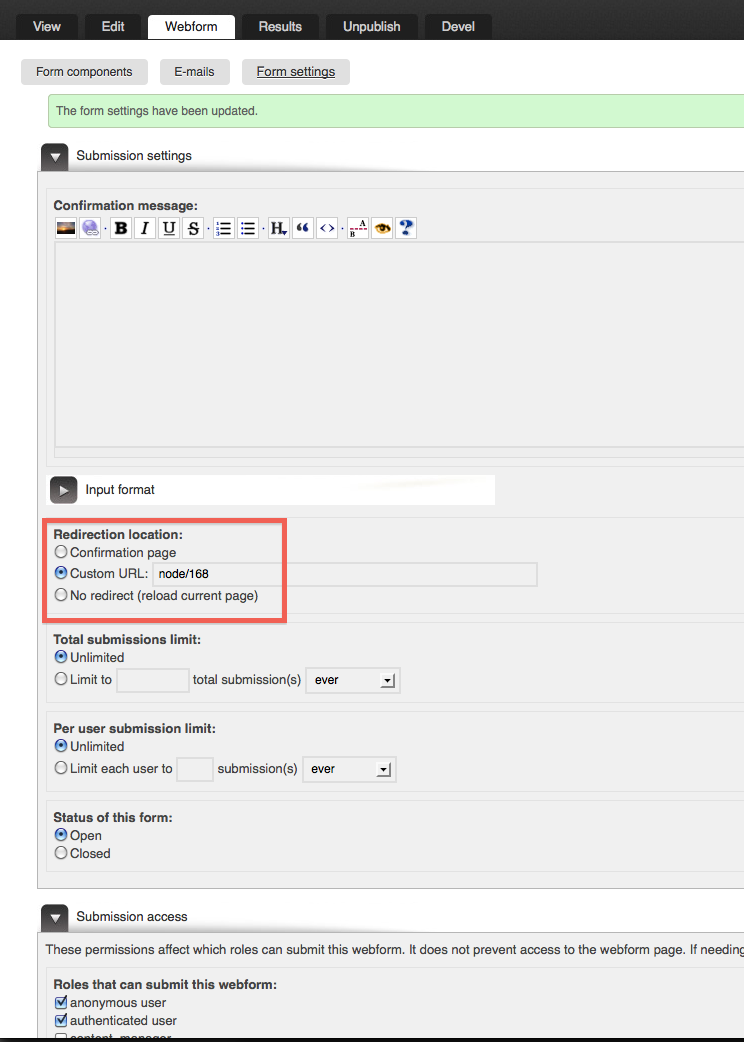Open the Results tab
Screen dimensions: 744x1042
point(280,27)
